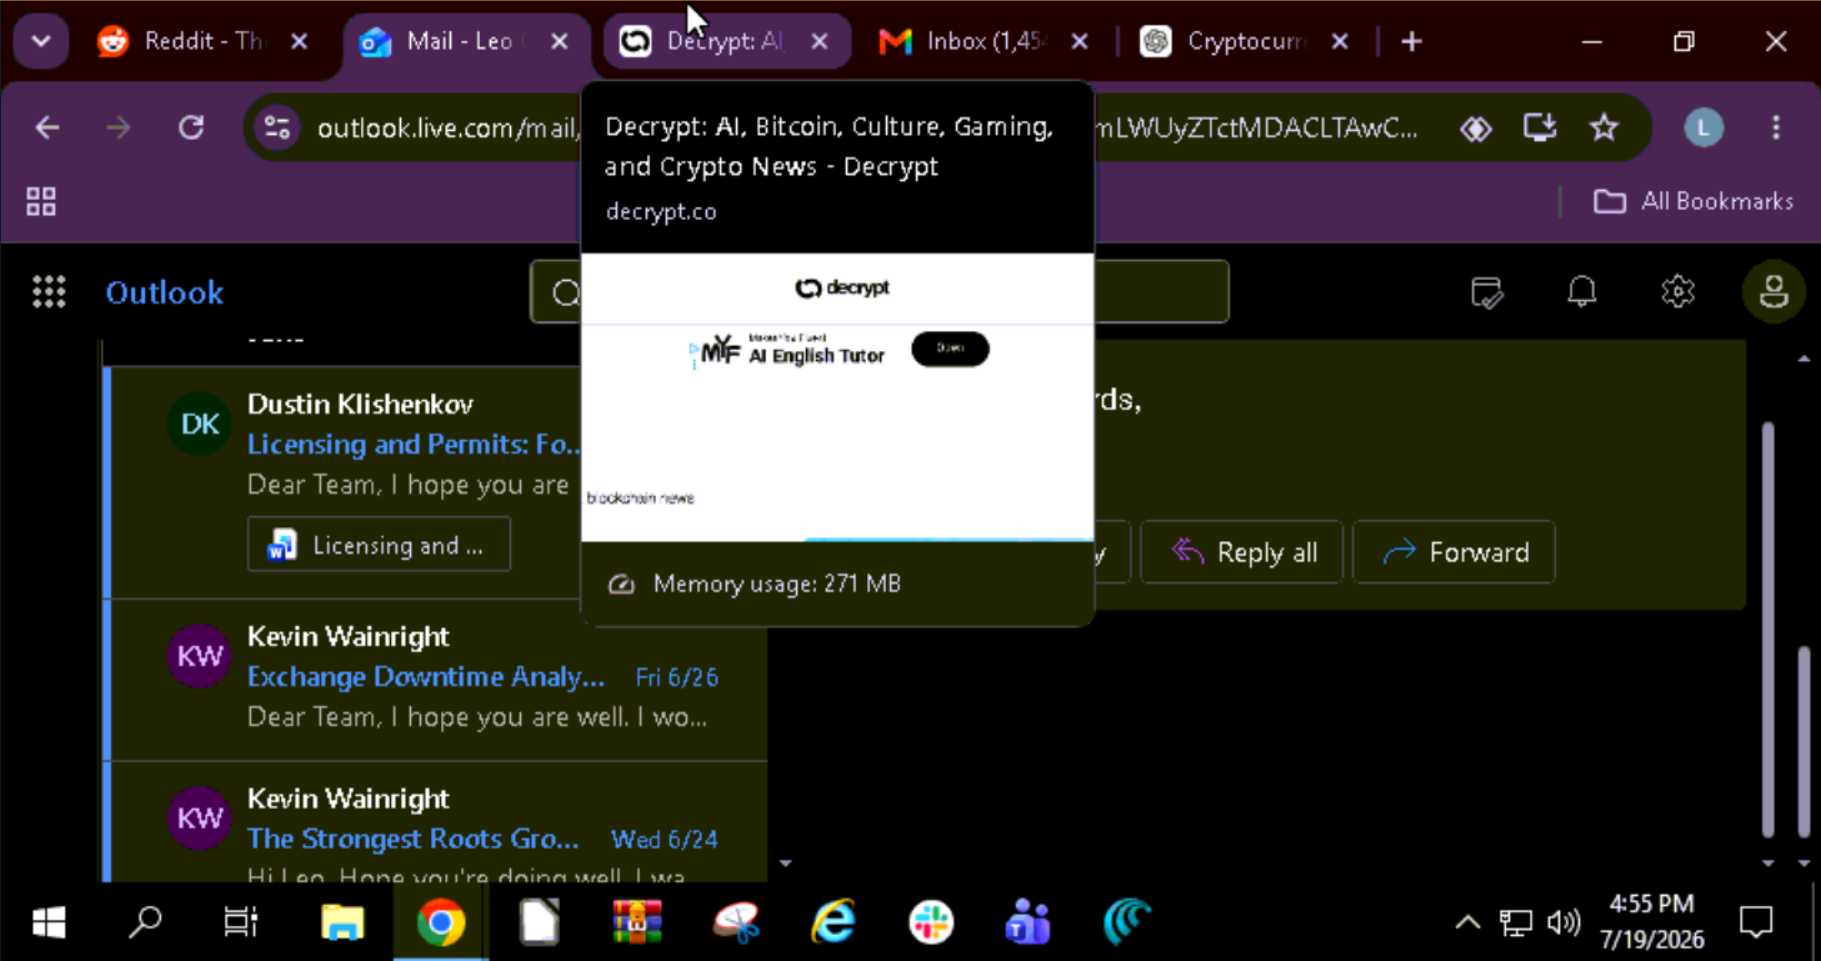Show hidden system tray icons

(x=1467, y=922)
